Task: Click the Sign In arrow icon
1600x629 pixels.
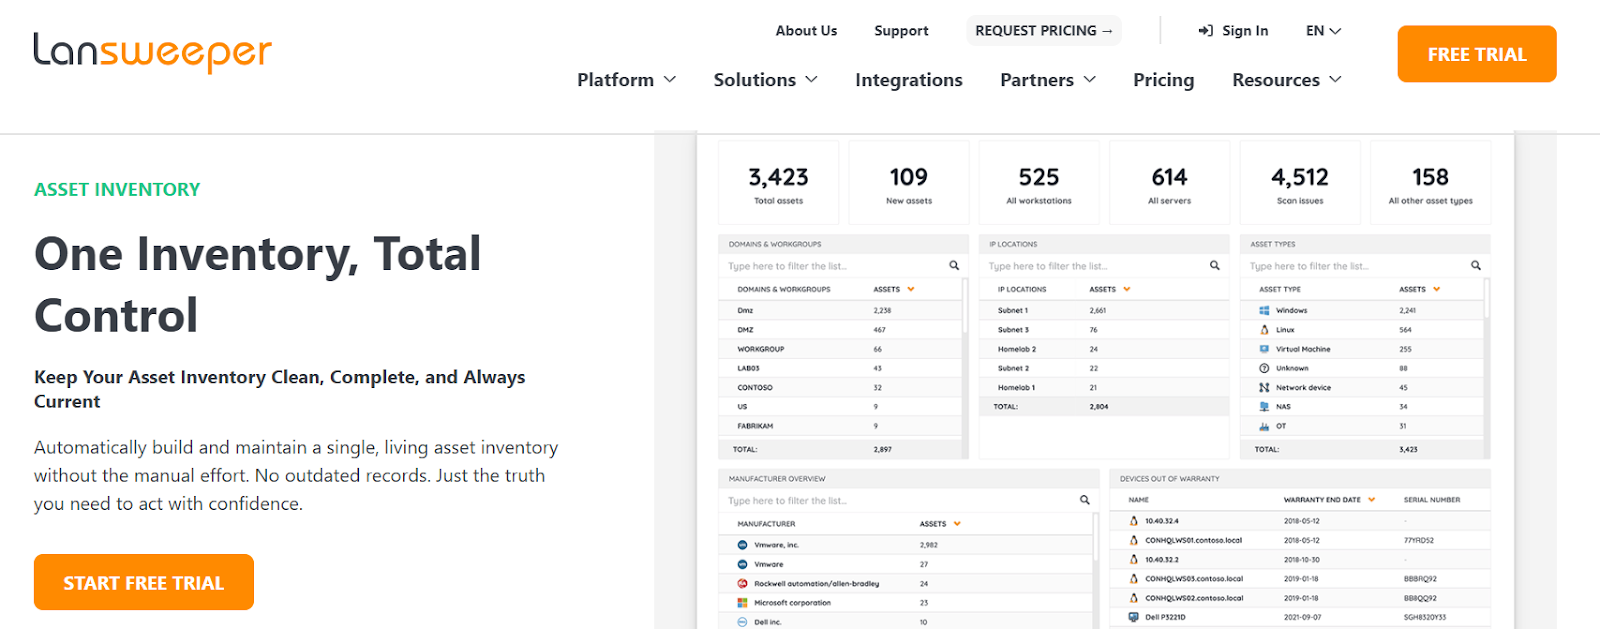Action: (x=1206, y=31)
